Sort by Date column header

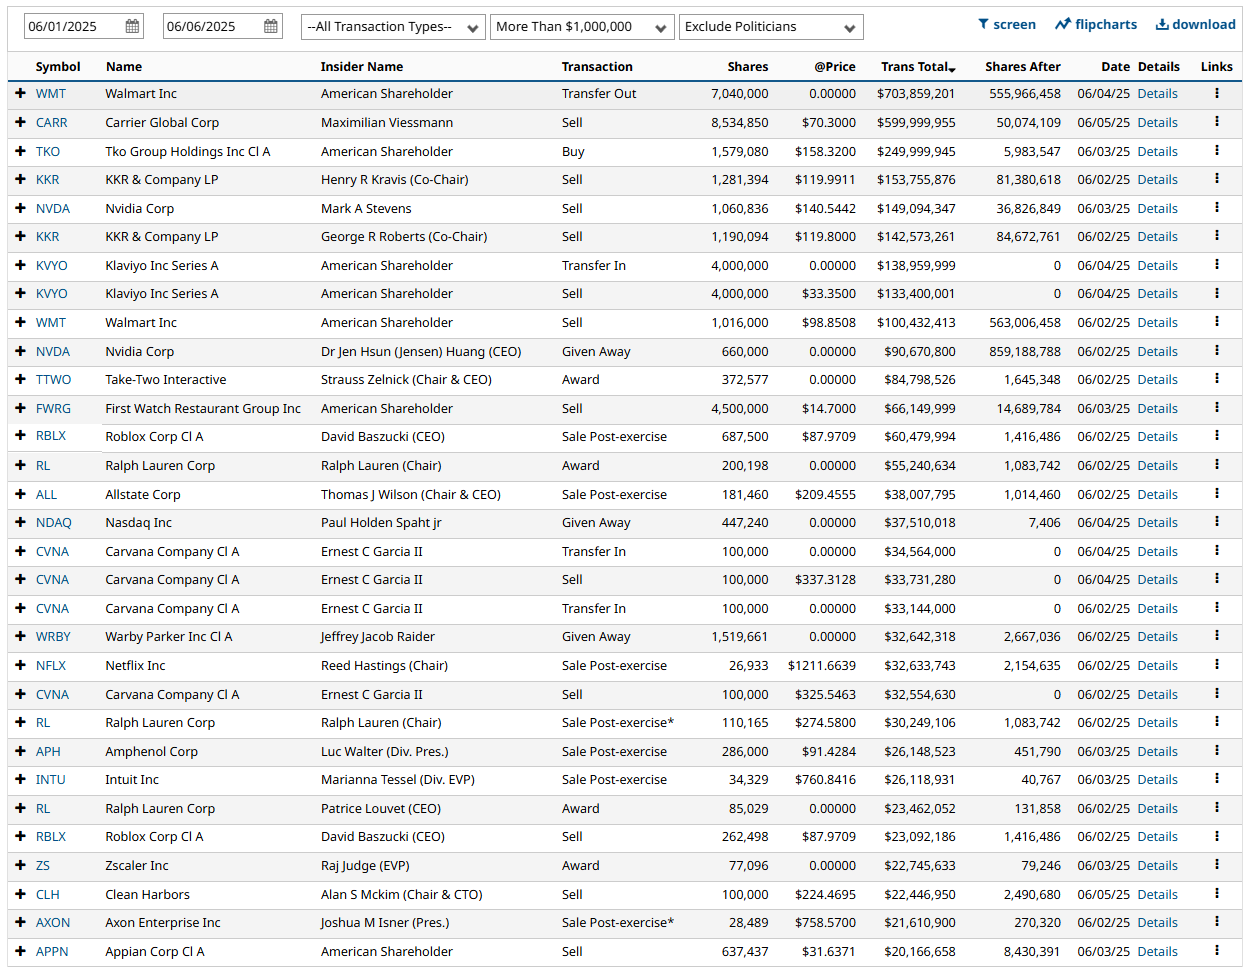coord(1115,67)
